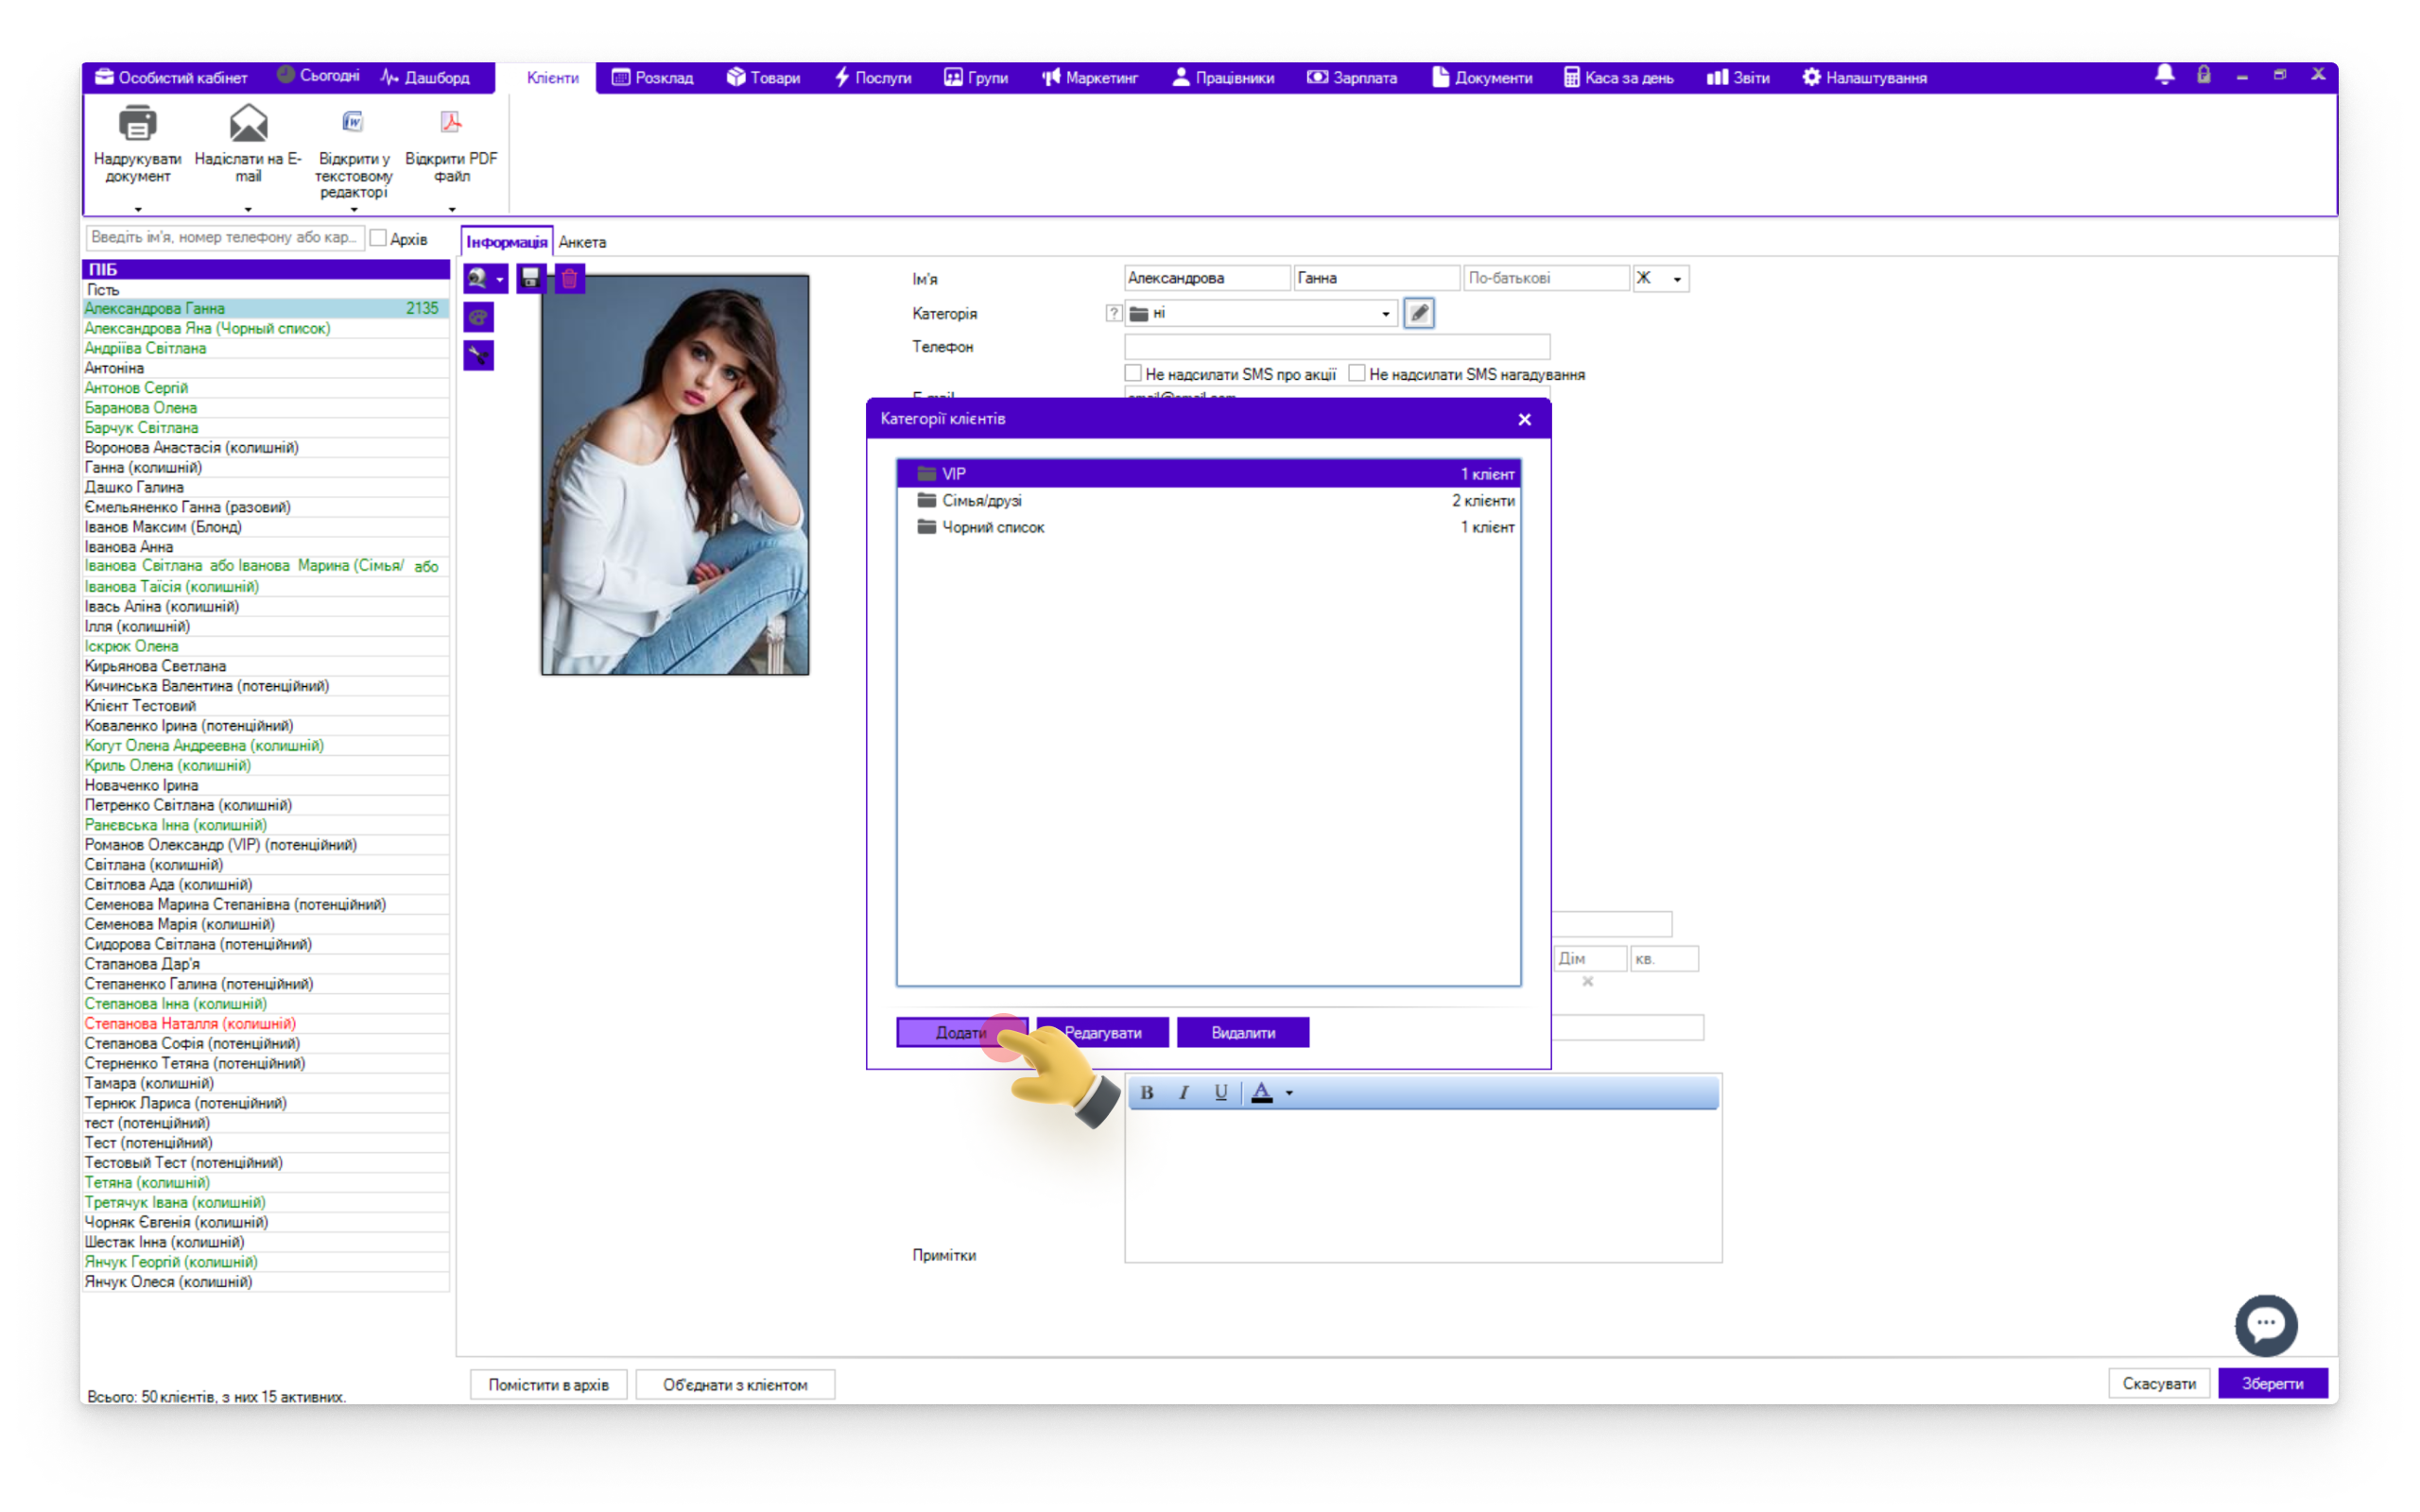
Task: Expand the Надіслати на E-mail dropdown arrow
Action: click(248, 209)
